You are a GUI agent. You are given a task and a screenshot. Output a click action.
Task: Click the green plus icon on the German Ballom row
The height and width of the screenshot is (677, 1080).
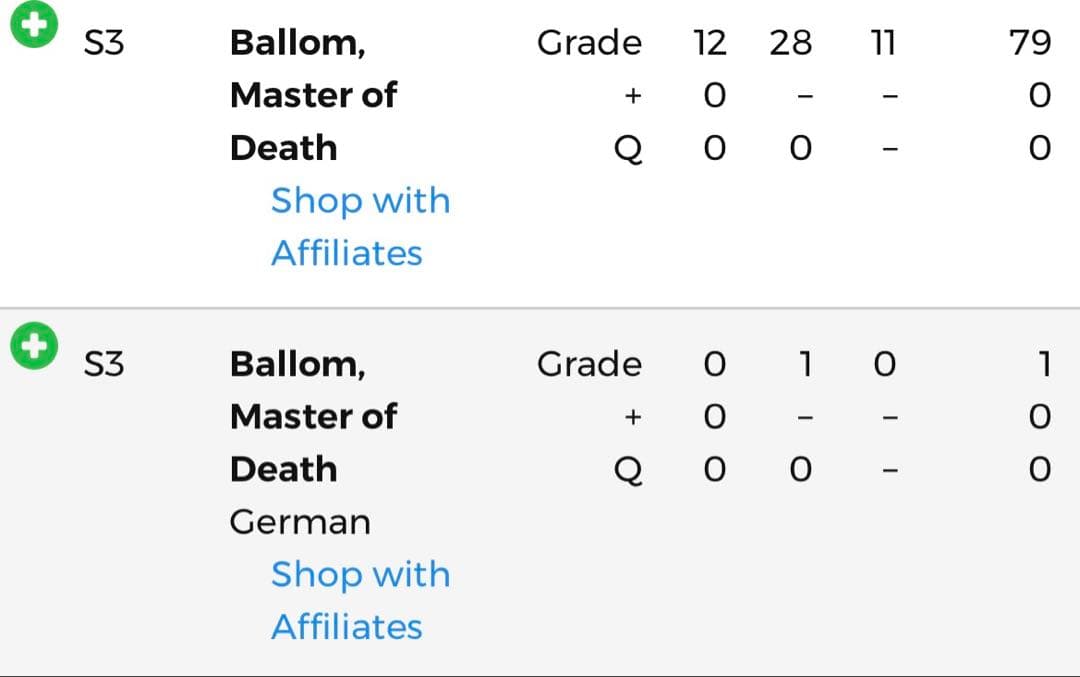(34, 346)
